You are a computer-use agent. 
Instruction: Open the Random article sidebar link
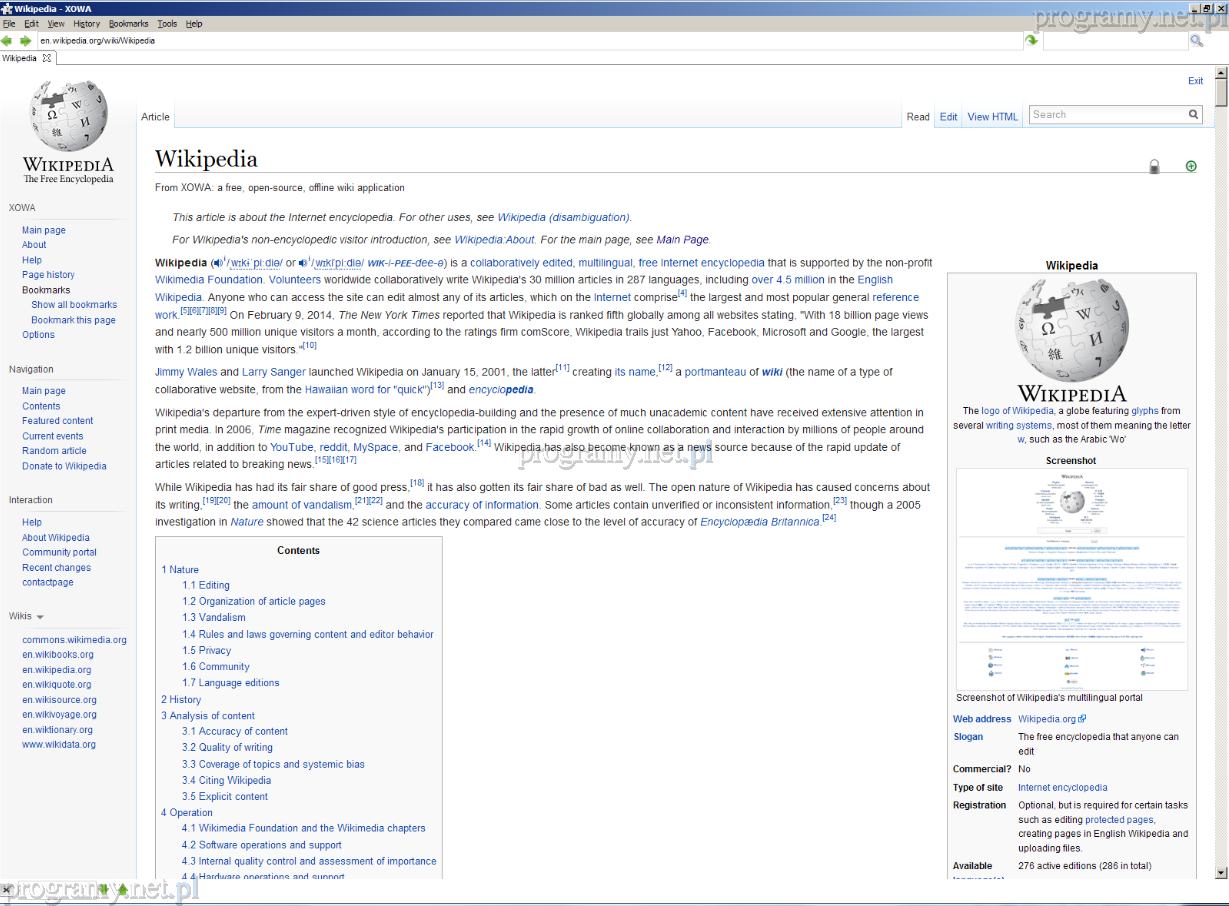point(54,451)
